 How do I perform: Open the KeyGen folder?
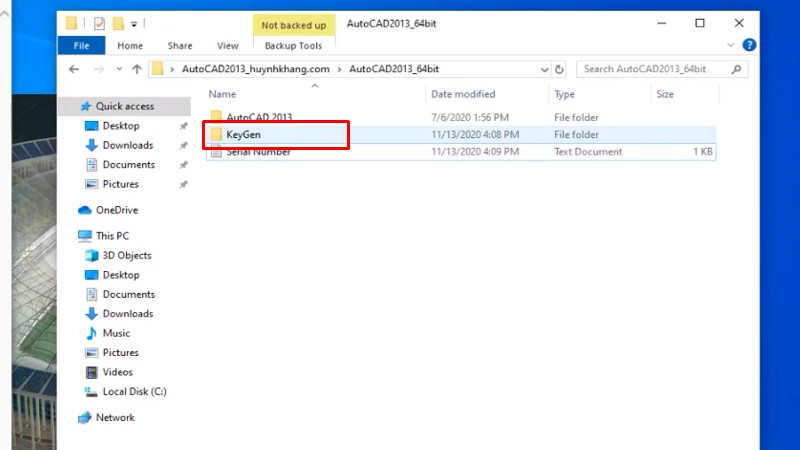pos(243,134)
